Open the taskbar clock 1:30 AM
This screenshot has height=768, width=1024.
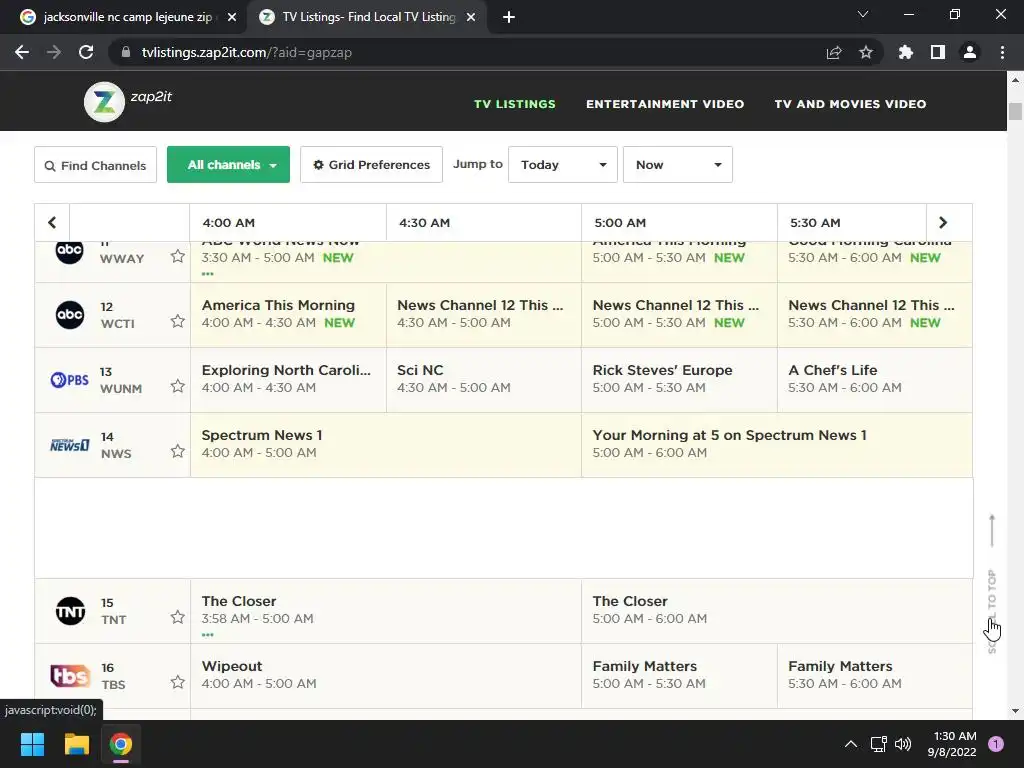coord(952,744)
